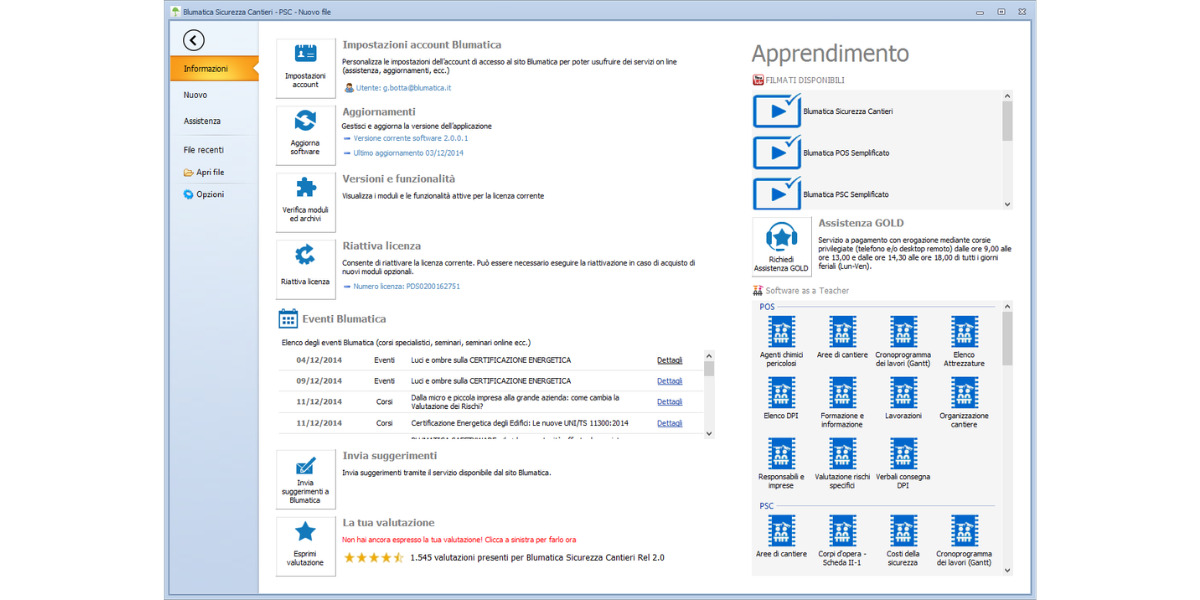Click Dettagli link for 04/12/2014 event
This screenshot has width=1200, height=600.
coord(669,360)
